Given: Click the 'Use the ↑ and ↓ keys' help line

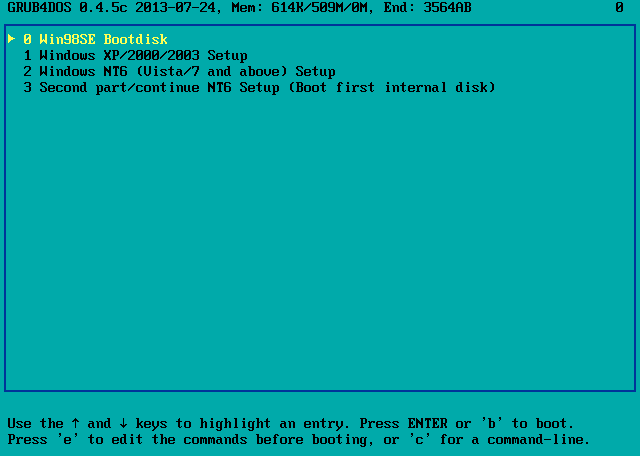Looking at the screenshot, I should pyautogui.click(x=291, y=424).
